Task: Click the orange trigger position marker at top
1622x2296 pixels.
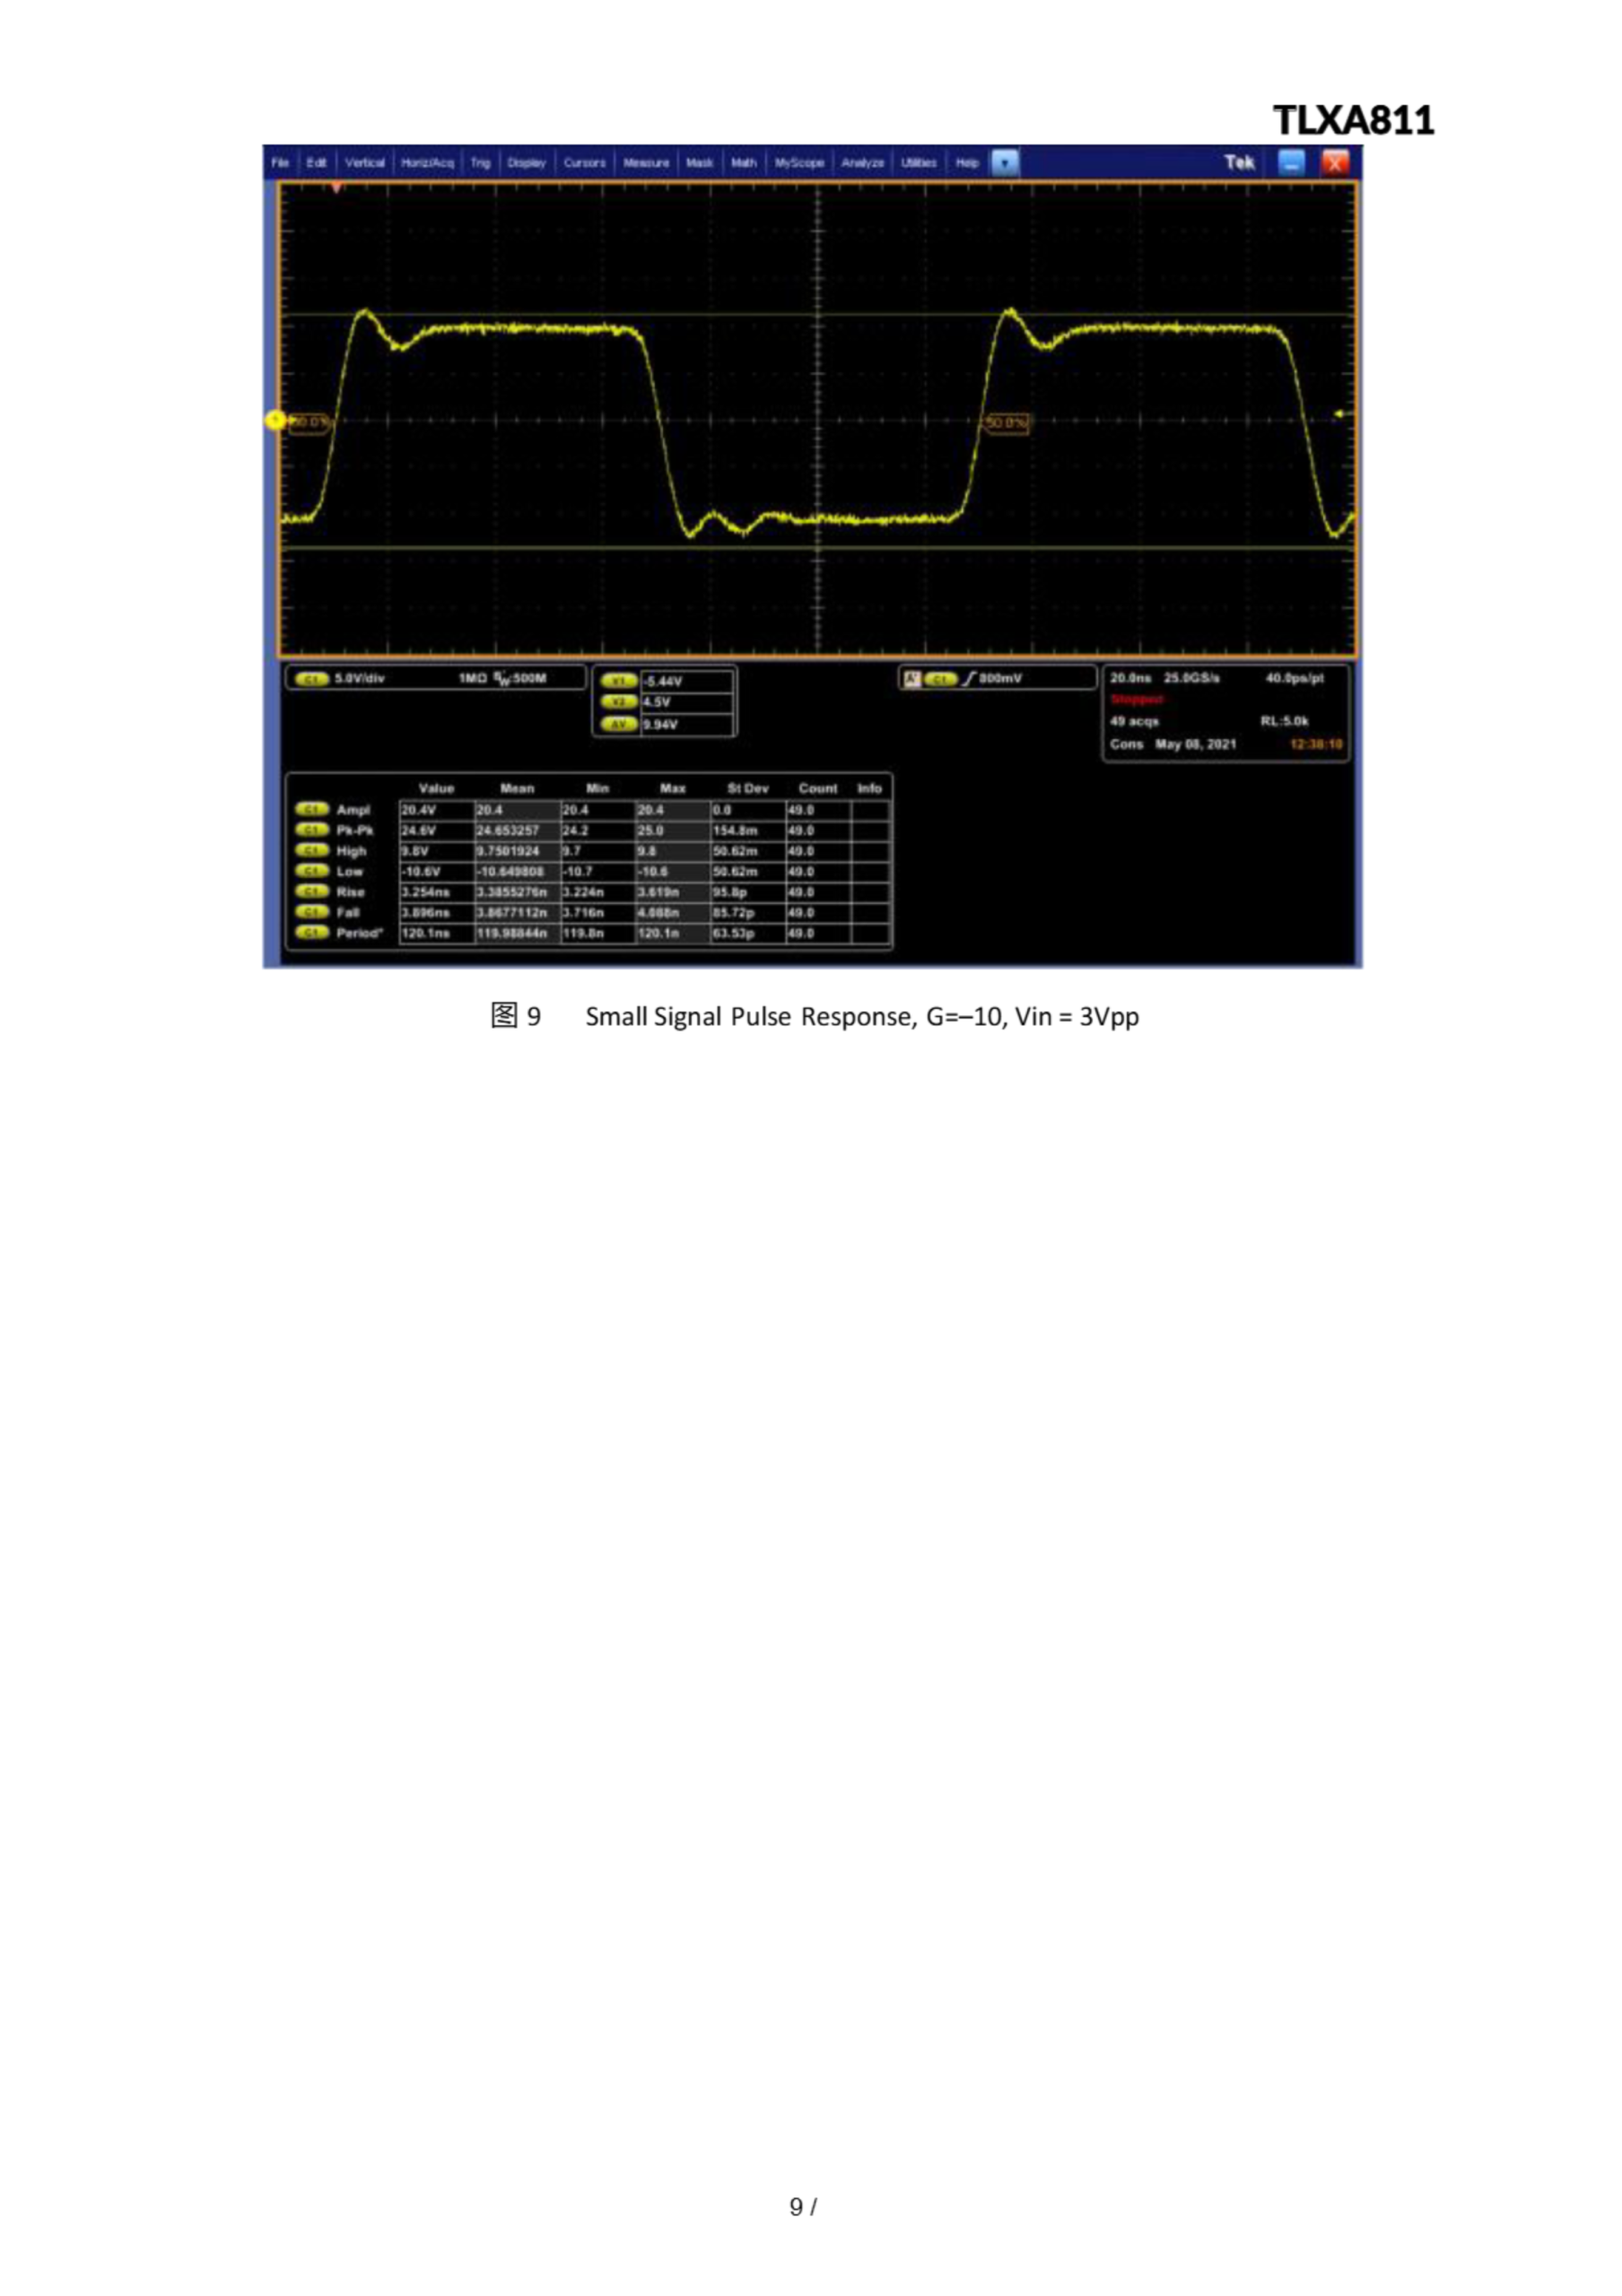Action: point(337,188)
